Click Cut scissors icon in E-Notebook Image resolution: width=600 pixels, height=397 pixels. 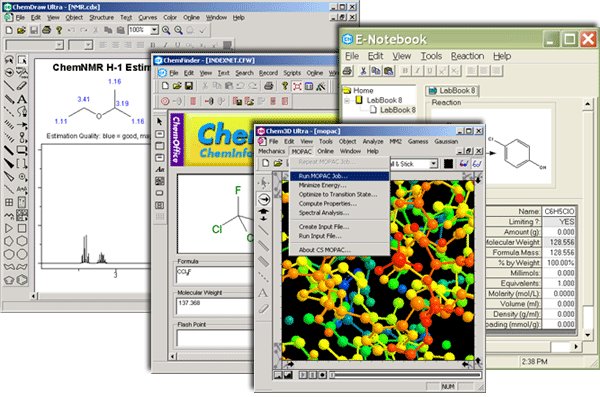(364, 71)
